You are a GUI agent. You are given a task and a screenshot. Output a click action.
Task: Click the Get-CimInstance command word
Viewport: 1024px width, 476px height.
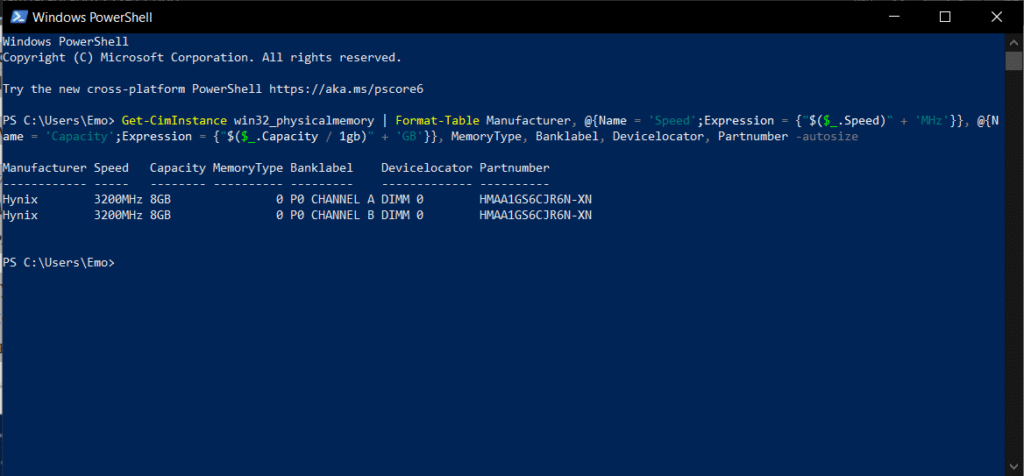(174, 121)
